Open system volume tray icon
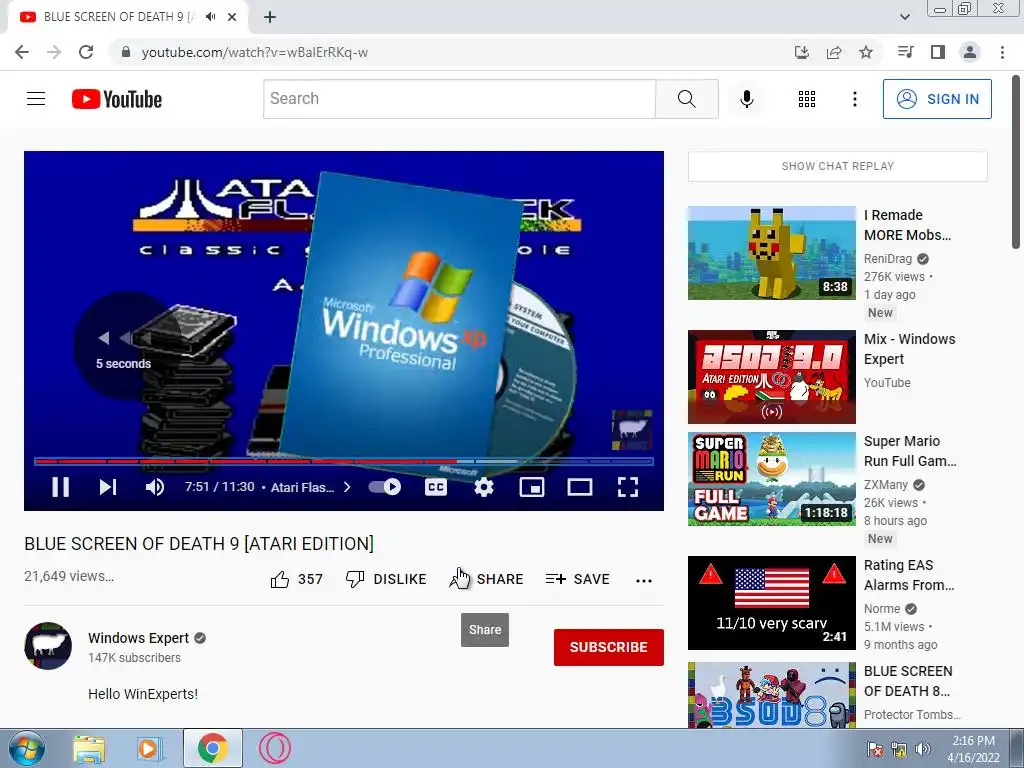 click(x=923, y=749)
